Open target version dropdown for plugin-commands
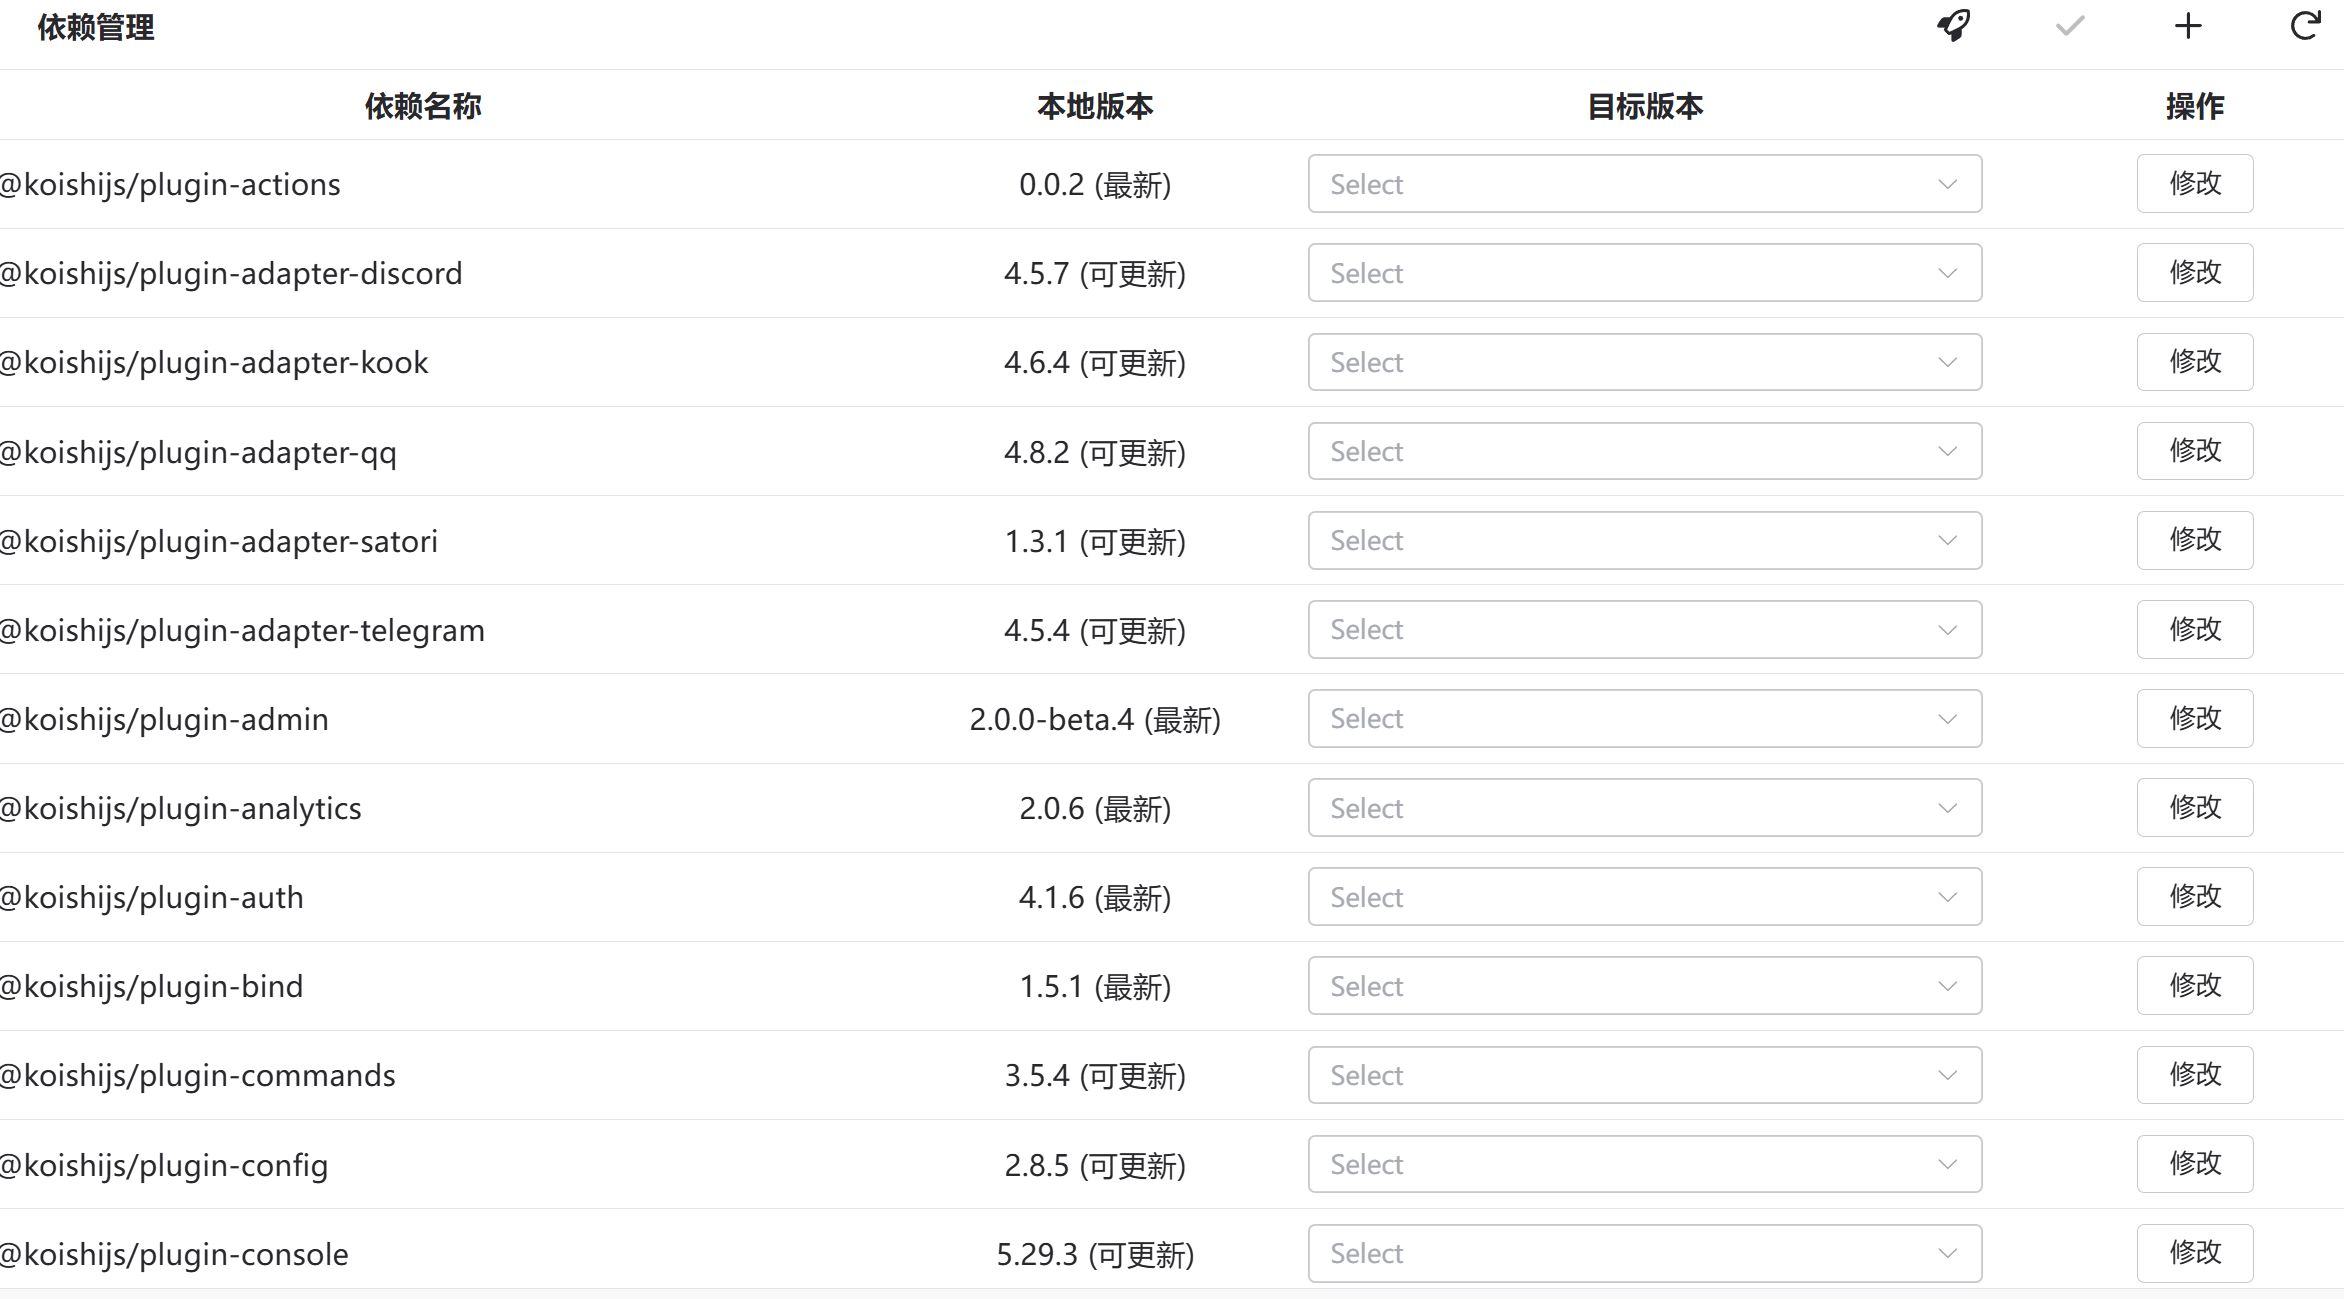The image size is (2344, 1299). (1645, 1075)
